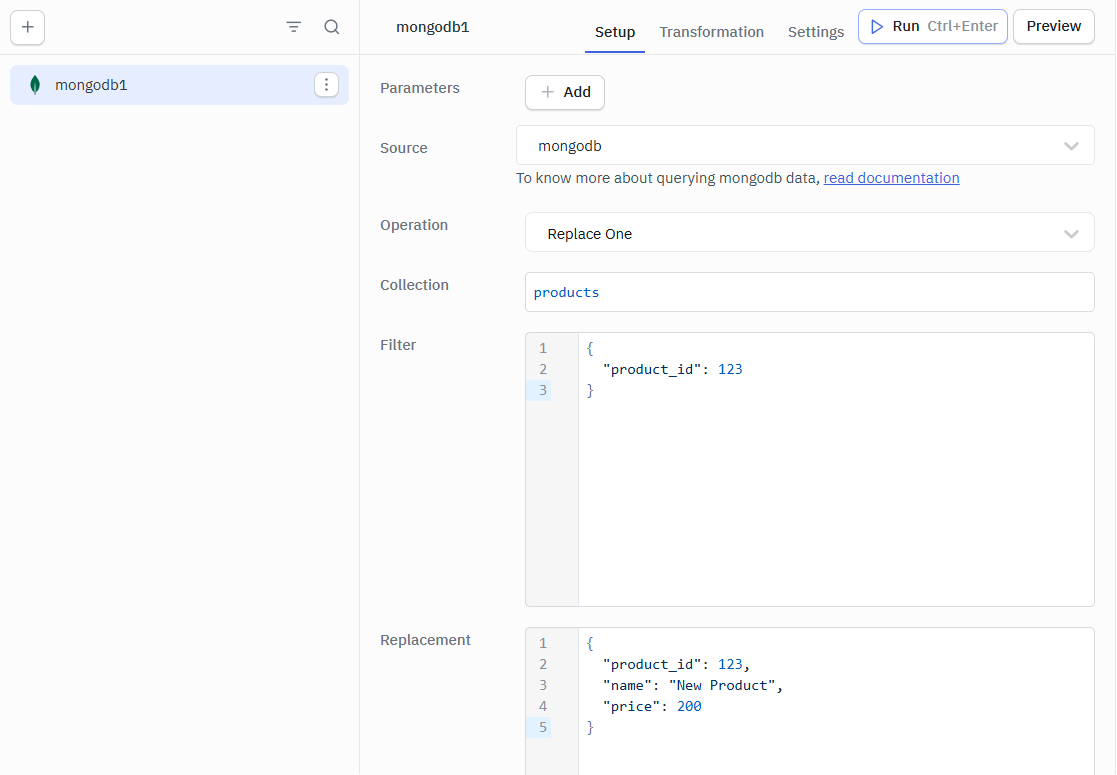
Task: Go to the Settings tab
Action: [815, 32]
